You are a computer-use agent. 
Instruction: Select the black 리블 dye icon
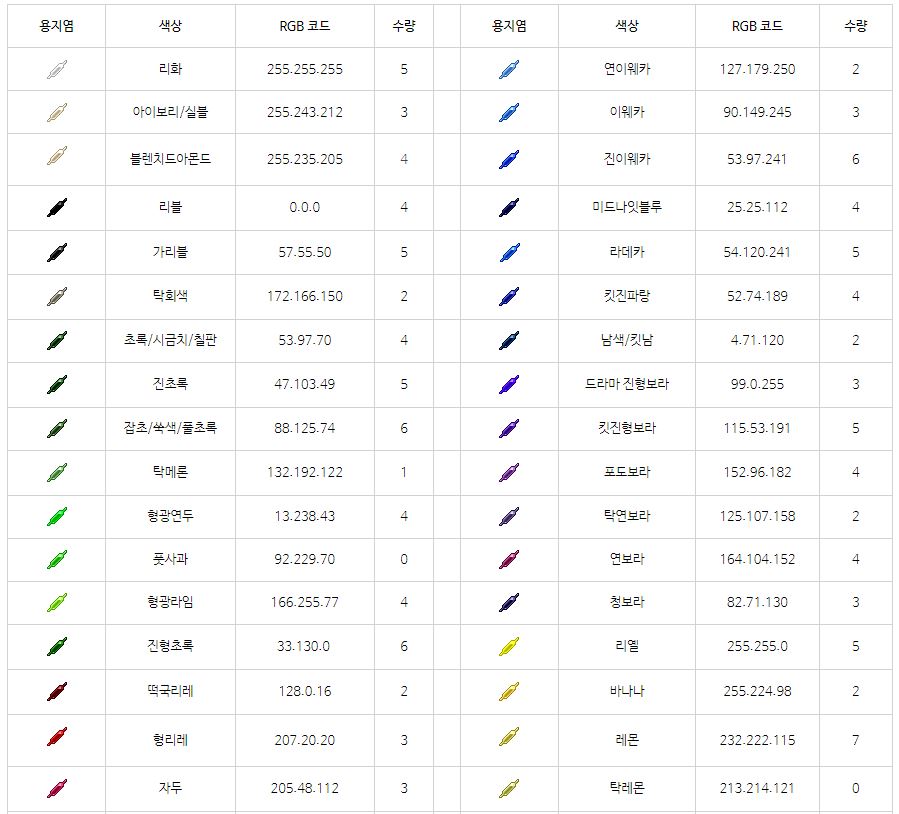pyautogui.click(x=57, y=208)
